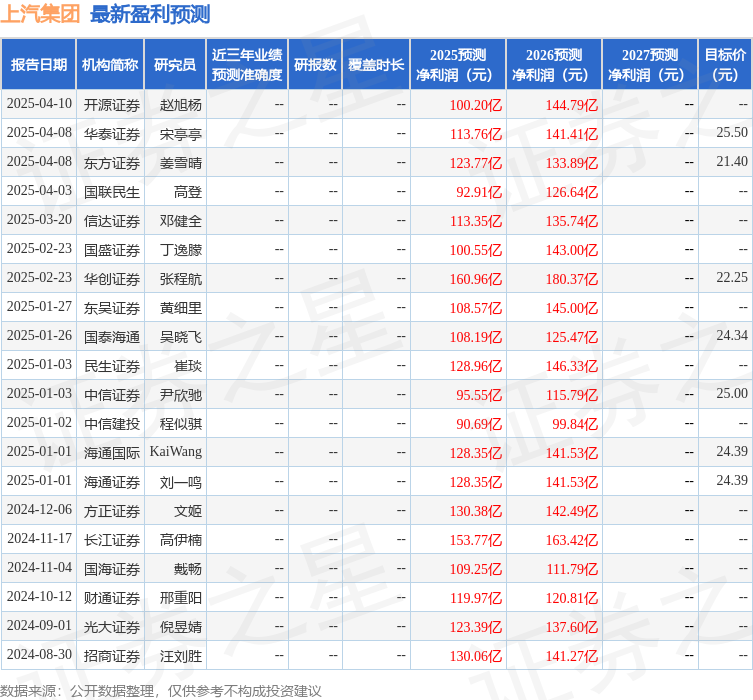Click analyst name 宋亭亭

[x=181, y=134]
